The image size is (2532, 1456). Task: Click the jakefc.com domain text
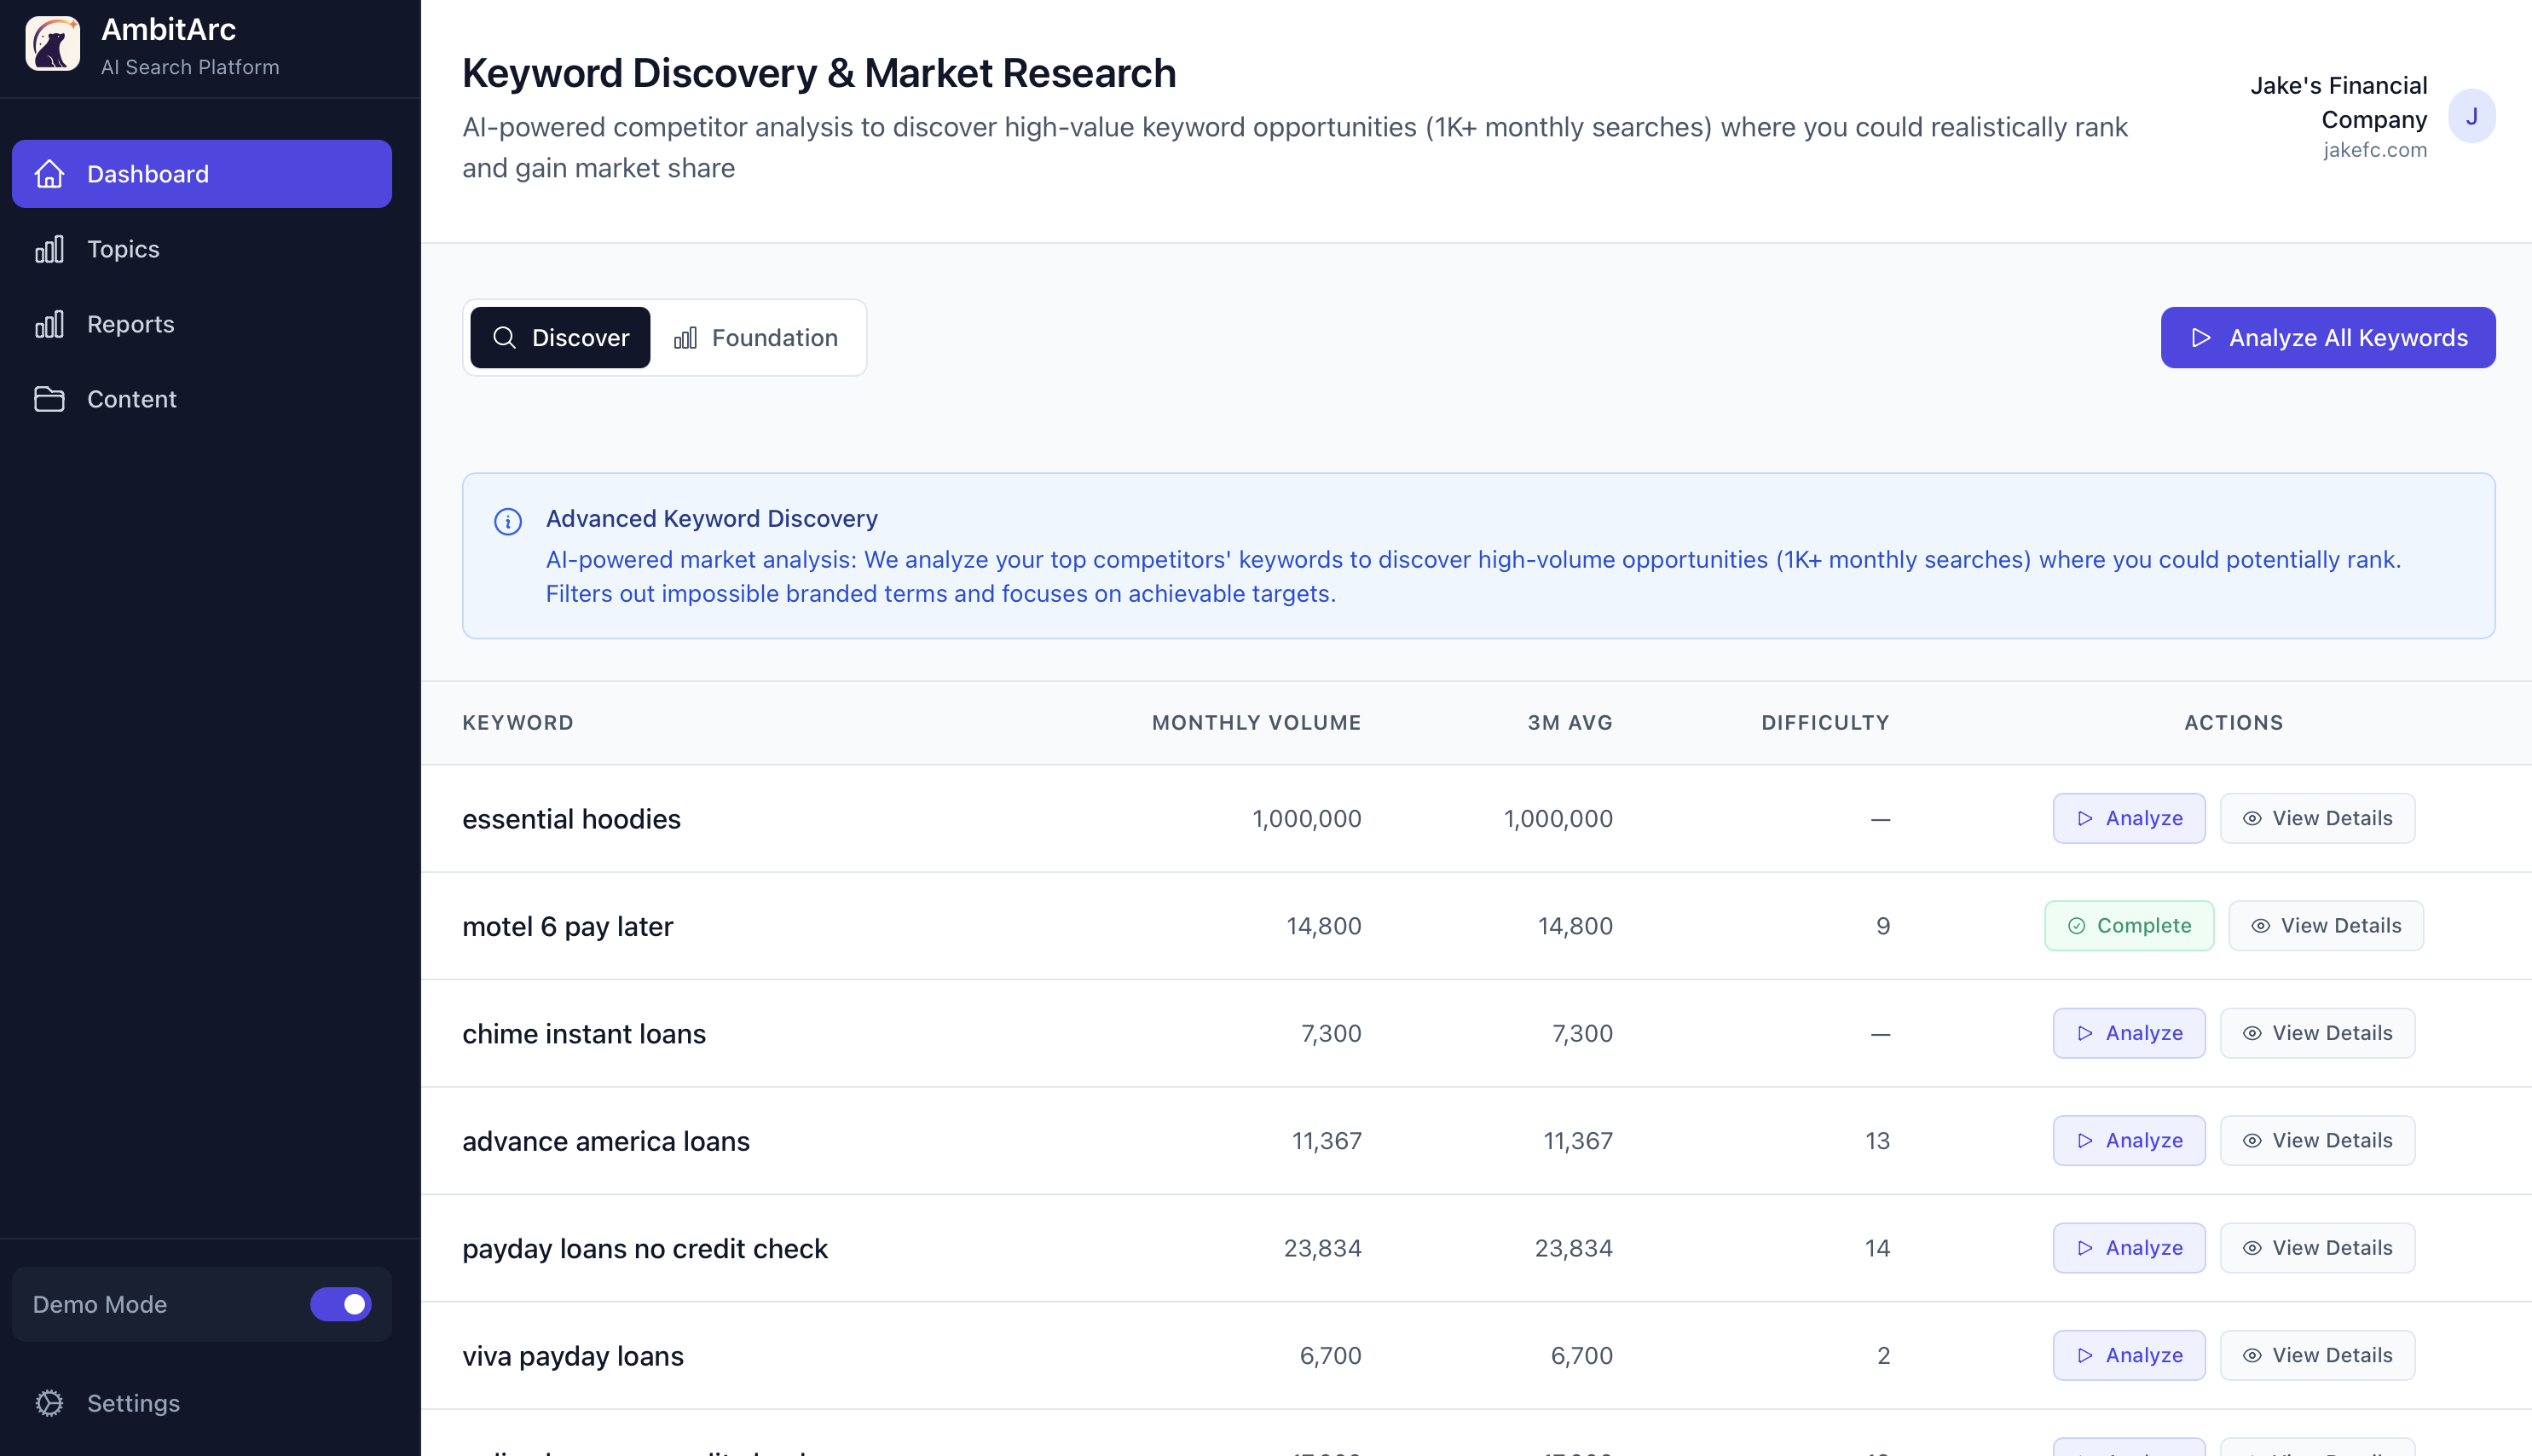(x=2375, y=150)
